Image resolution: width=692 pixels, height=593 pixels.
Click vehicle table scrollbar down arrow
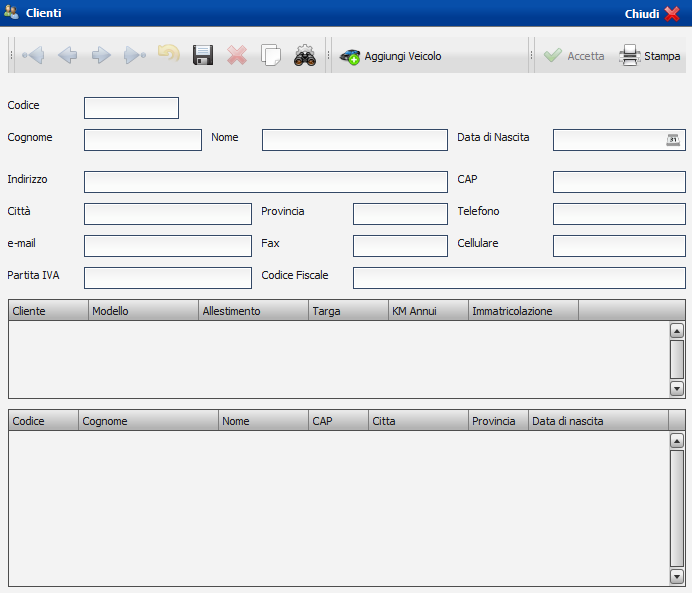tap(677, 388)
